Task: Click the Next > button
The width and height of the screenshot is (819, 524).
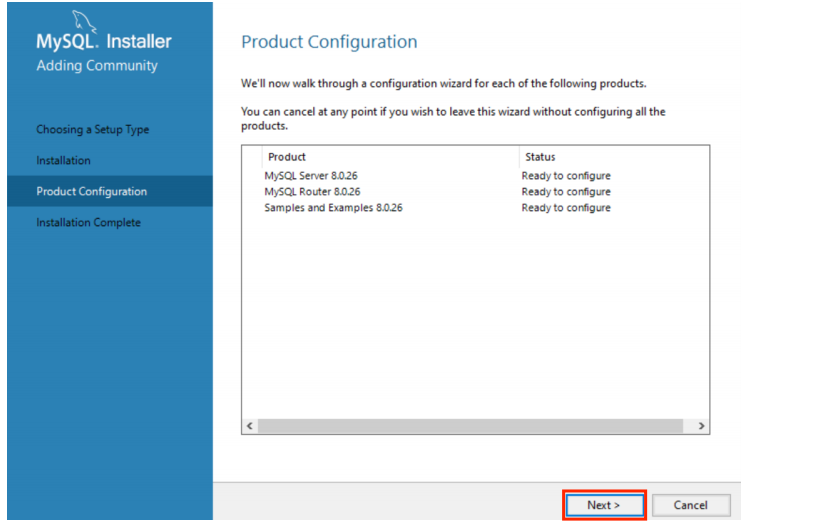Action: (604, 505)
